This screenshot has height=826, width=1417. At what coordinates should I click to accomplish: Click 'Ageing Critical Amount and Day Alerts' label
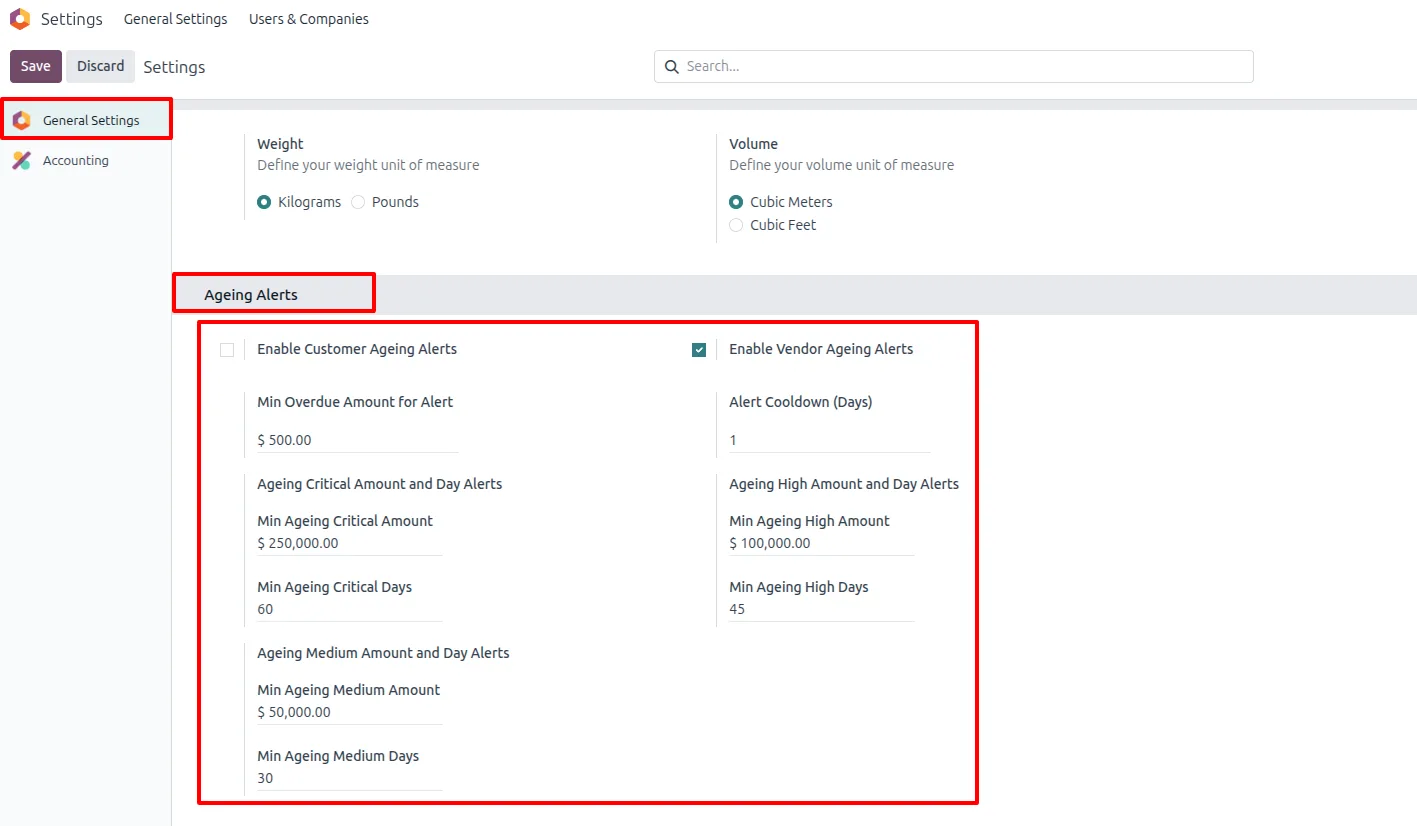point(379,484)
